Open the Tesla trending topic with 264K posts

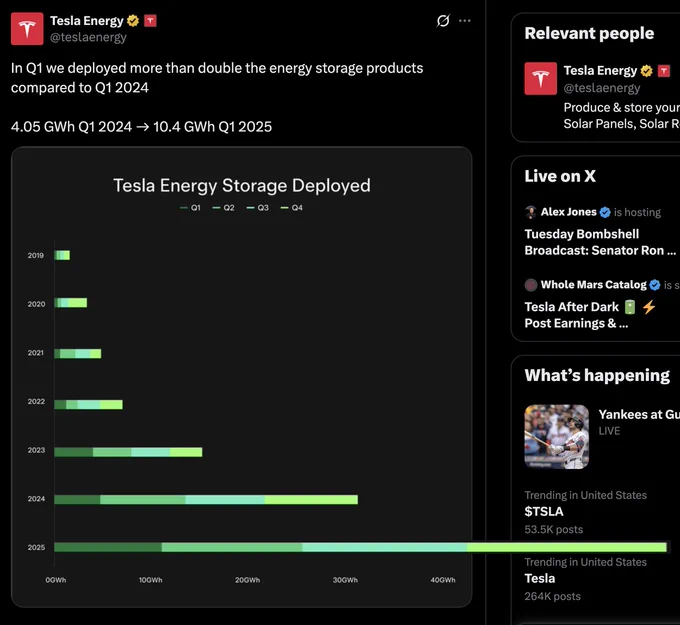point(539,578)
